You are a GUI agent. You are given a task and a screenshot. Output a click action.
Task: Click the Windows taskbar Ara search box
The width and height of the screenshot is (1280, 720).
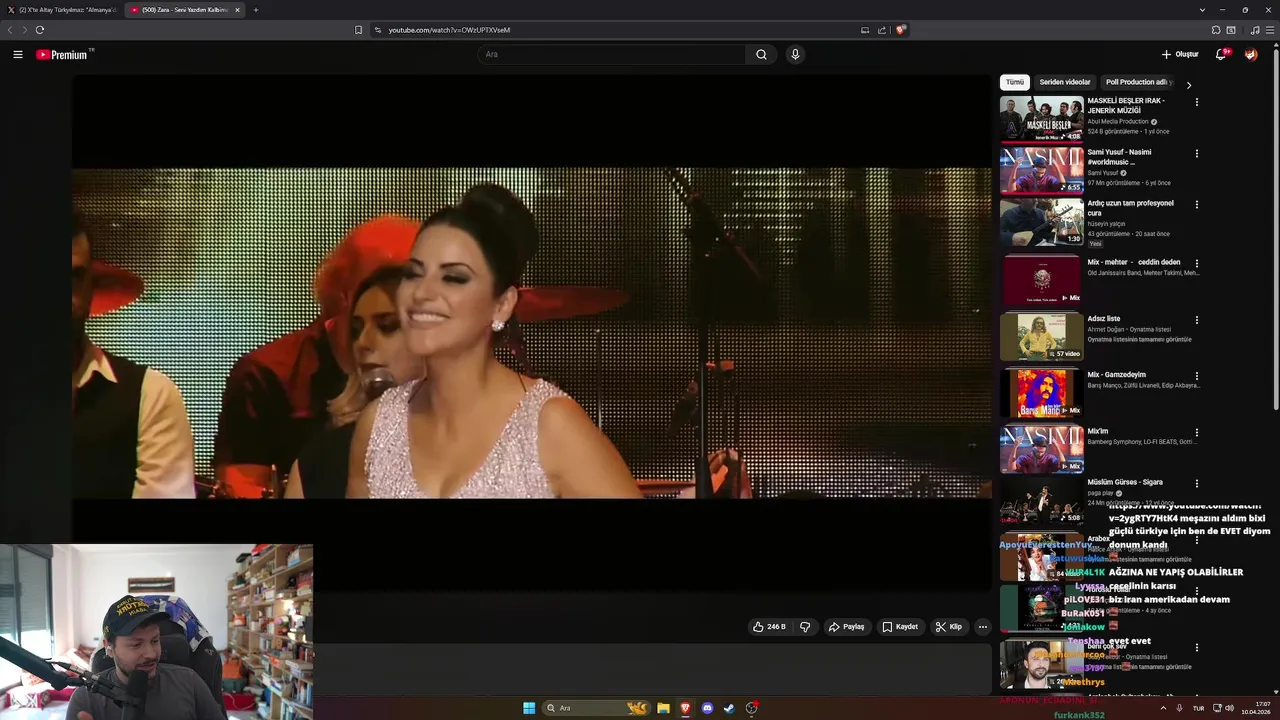596,708
